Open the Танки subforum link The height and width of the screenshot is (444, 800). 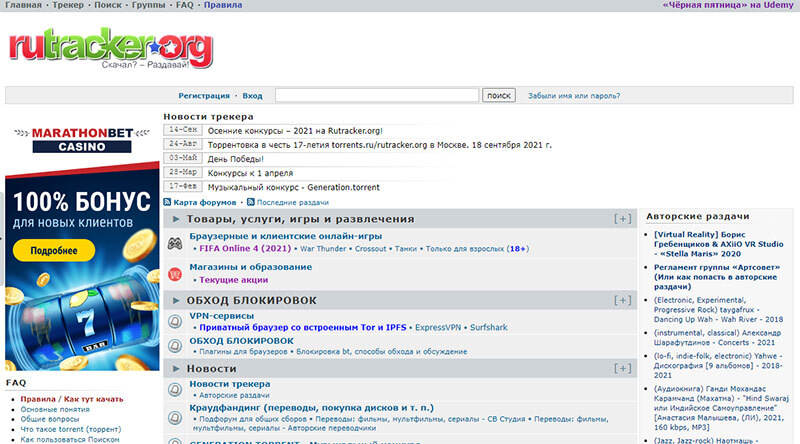tap(406, 249)
